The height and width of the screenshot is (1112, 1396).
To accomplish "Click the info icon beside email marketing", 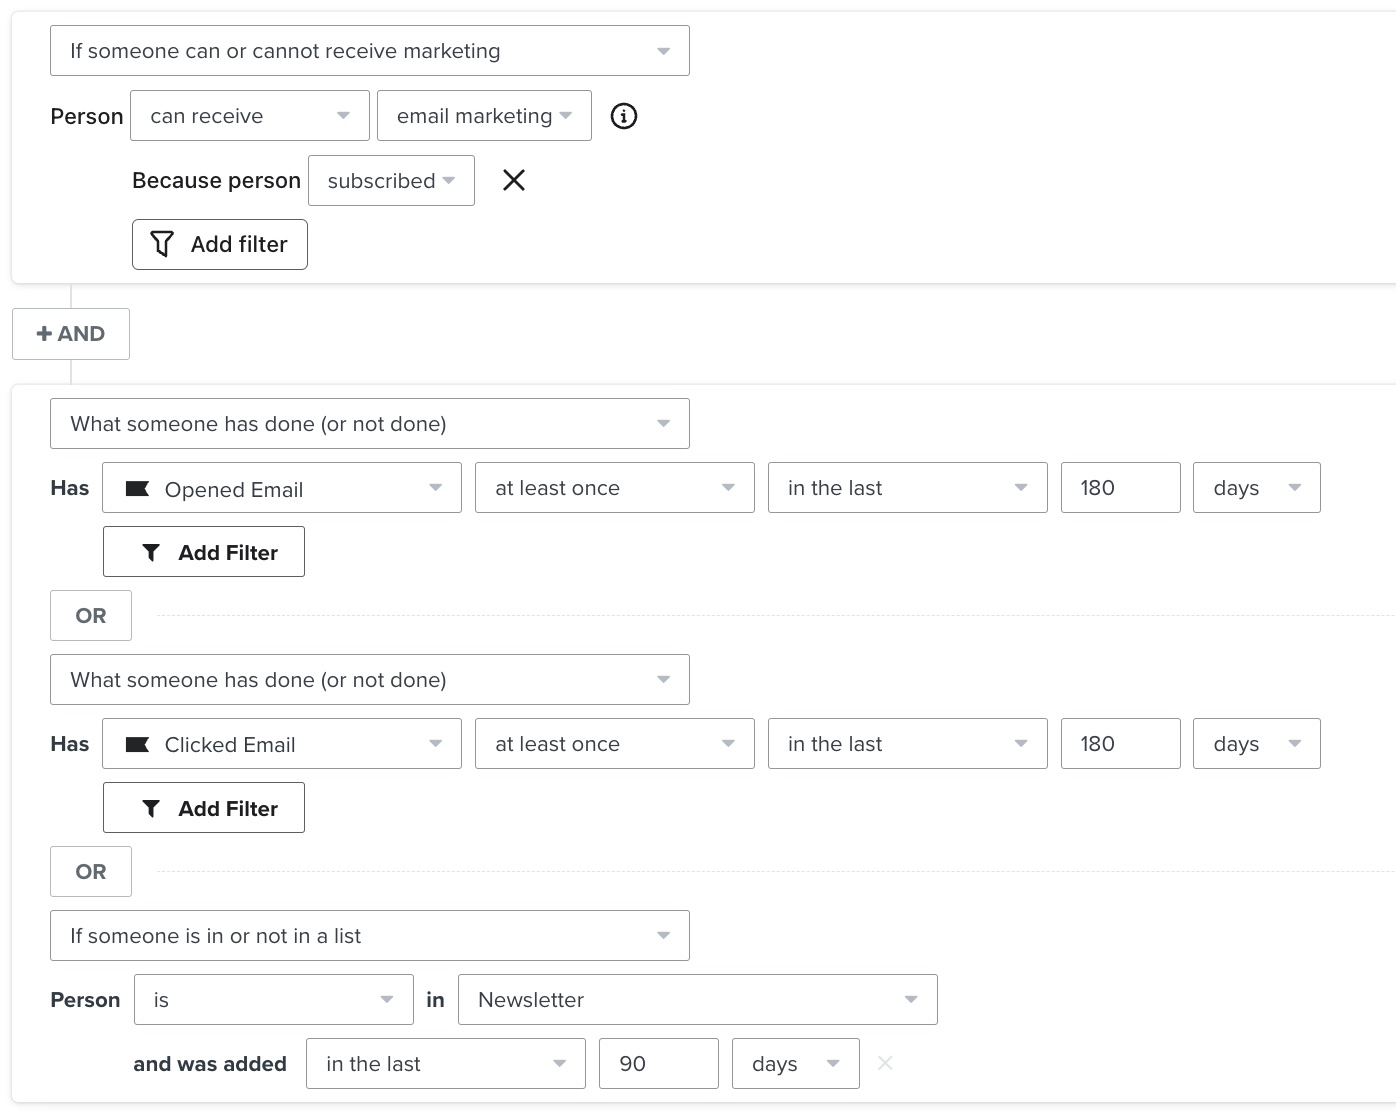I will (623, 116).
